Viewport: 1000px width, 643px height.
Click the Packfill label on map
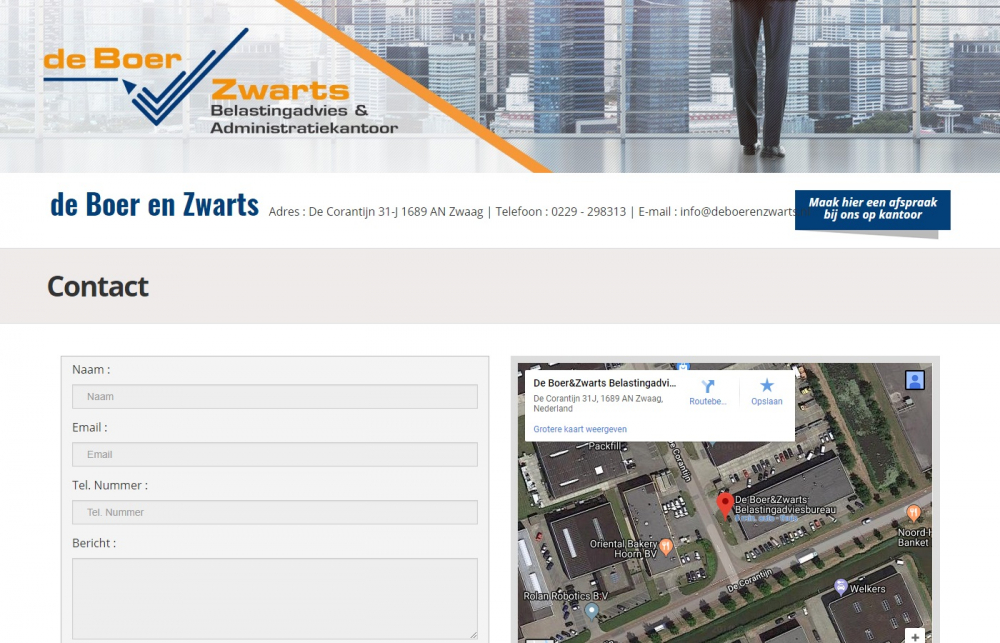[x=604, y=446]
